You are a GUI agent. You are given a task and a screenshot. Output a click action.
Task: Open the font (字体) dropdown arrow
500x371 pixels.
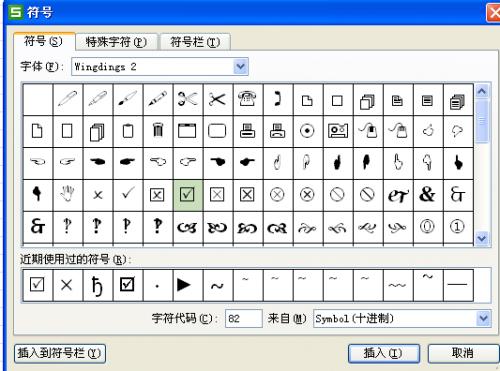tap(241, 67)
